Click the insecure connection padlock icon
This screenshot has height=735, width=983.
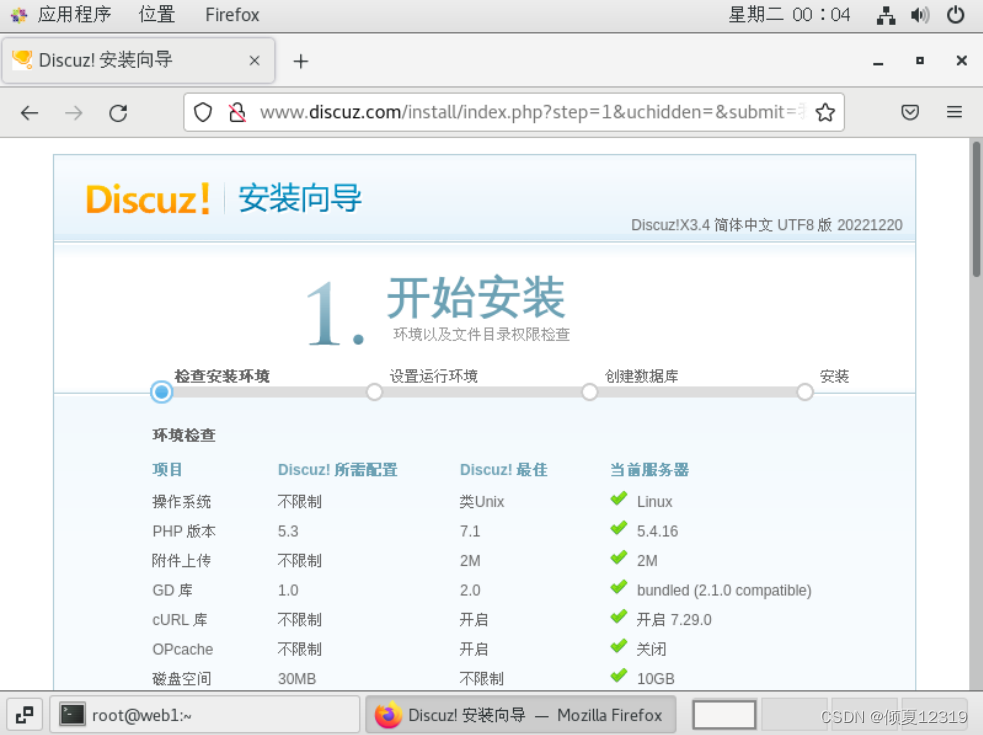point(237,112)
